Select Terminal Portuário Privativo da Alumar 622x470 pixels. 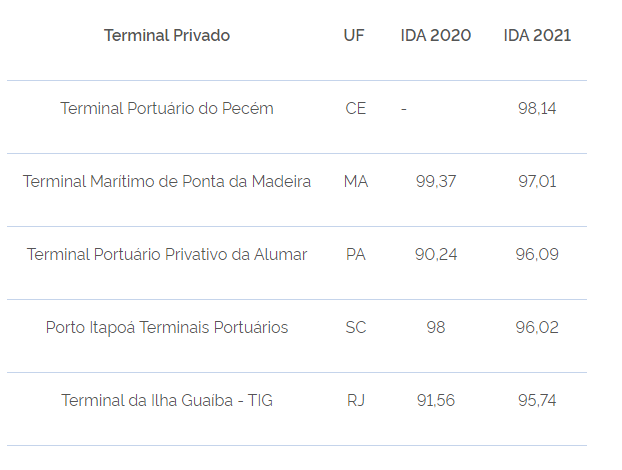click(x=167, y=254)
